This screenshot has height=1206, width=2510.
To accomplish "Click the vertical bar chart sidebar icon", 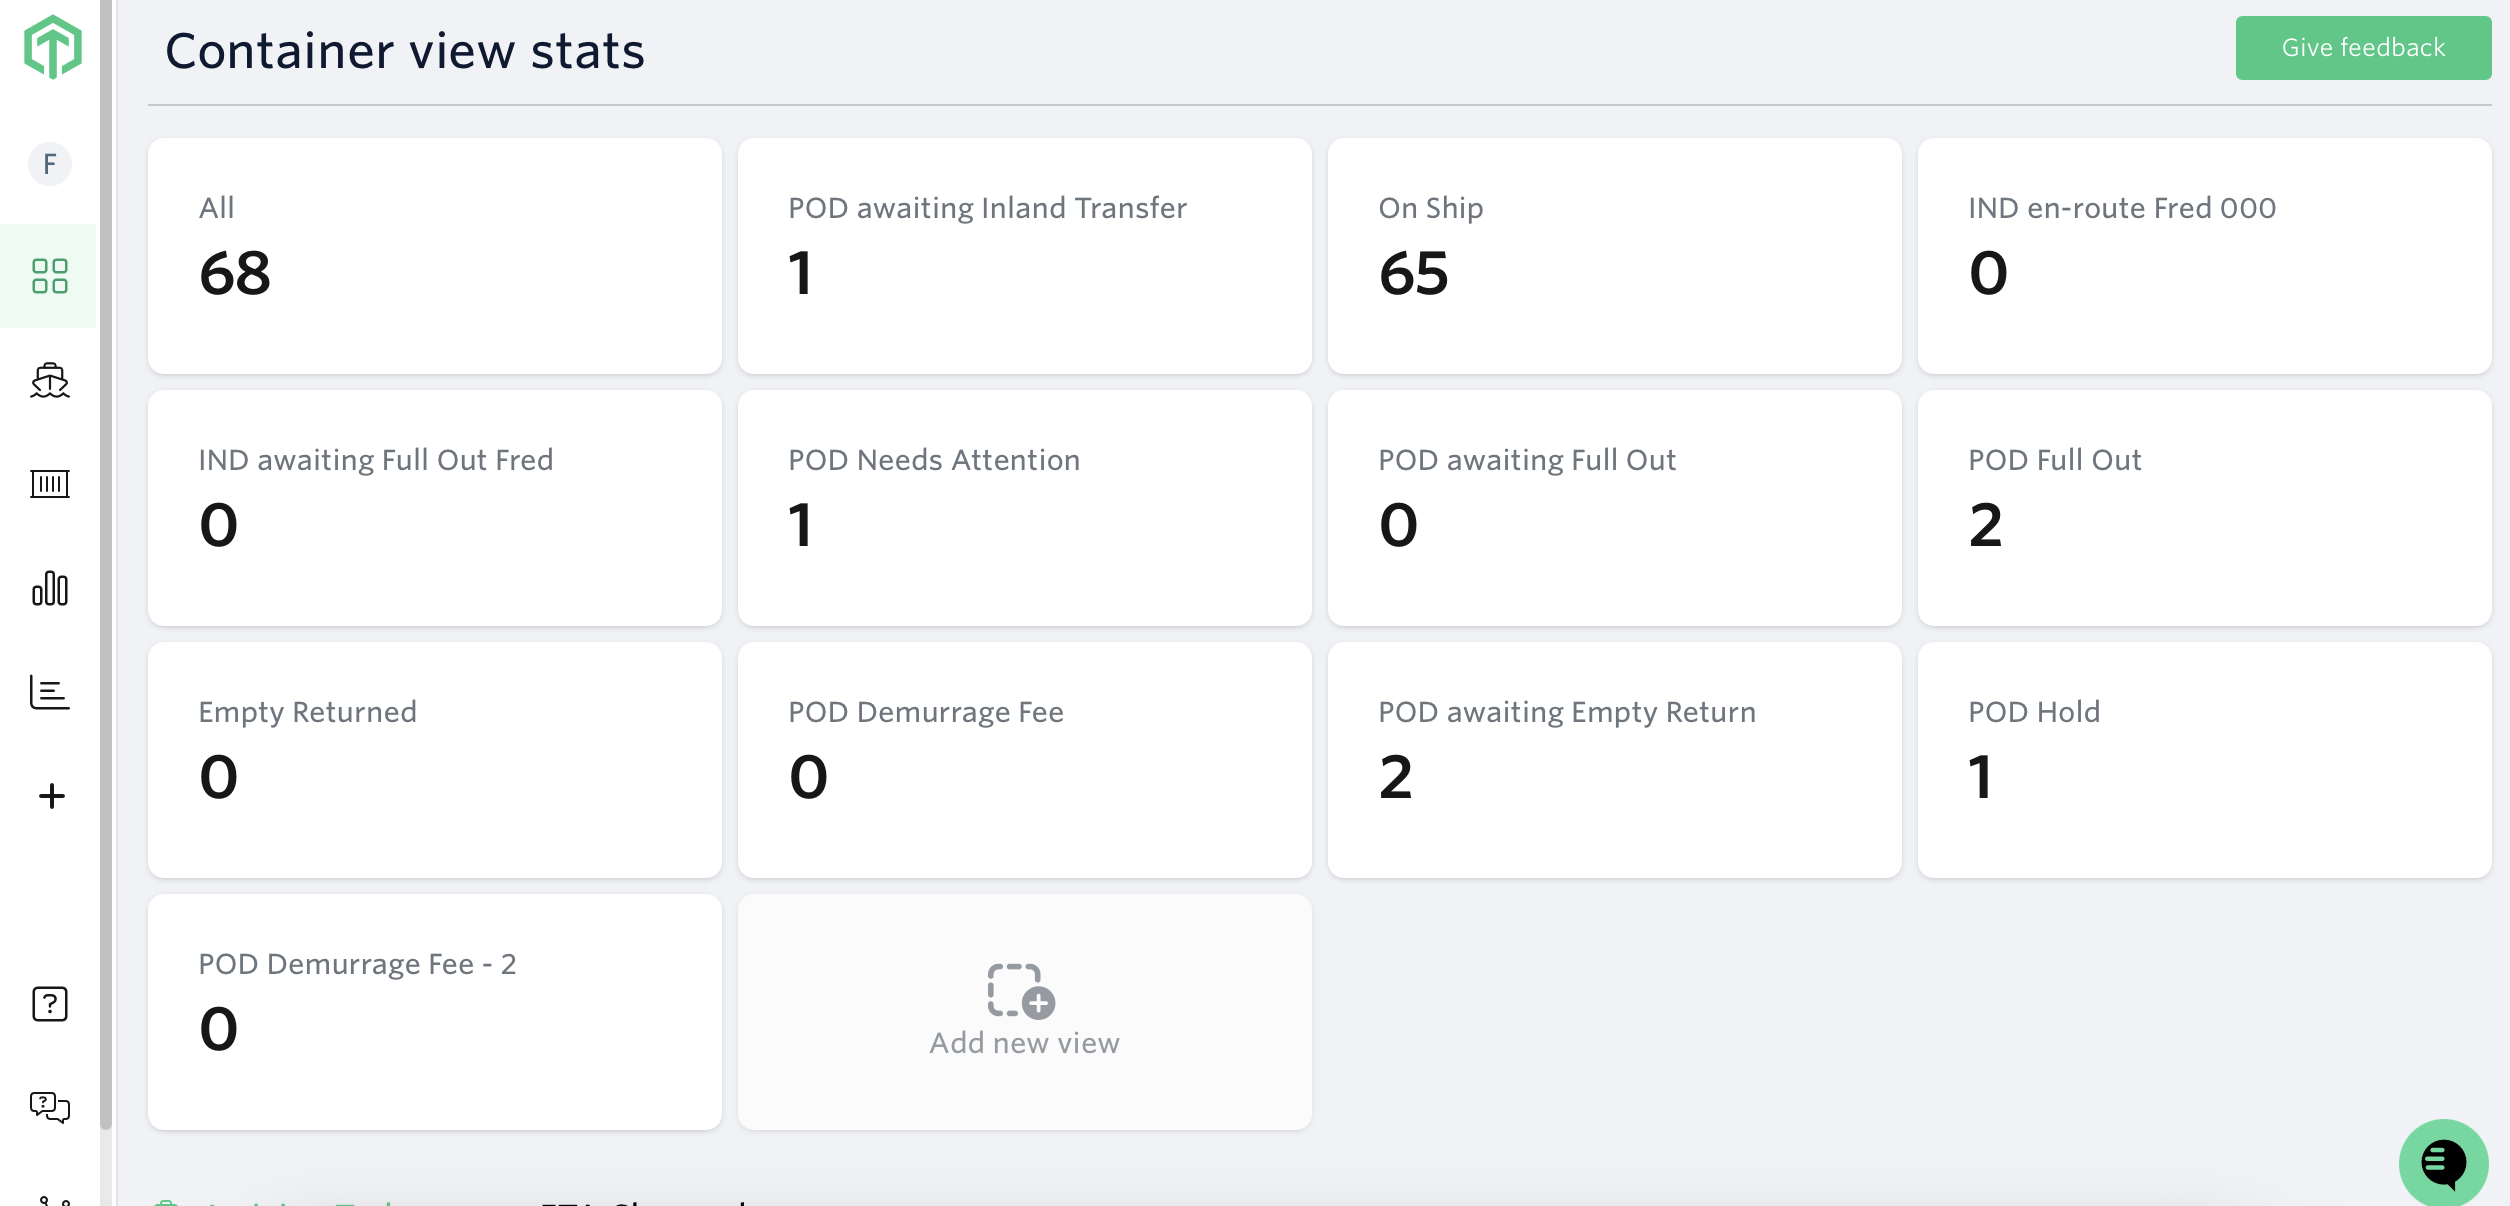I will 50,589.
